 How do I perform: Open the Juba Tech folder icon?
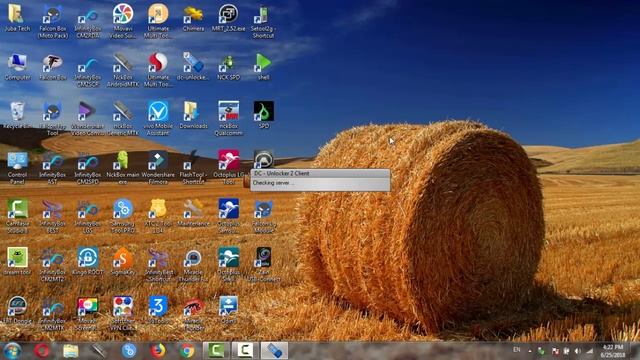point(17,18)
